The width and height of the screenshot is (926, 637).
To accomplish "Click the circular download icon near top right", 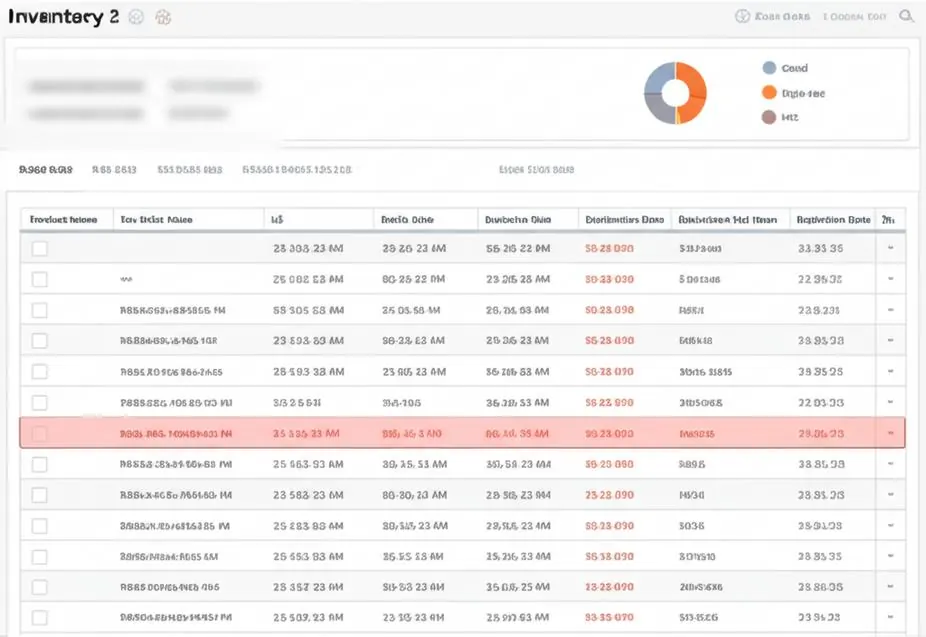I will 742,16.
